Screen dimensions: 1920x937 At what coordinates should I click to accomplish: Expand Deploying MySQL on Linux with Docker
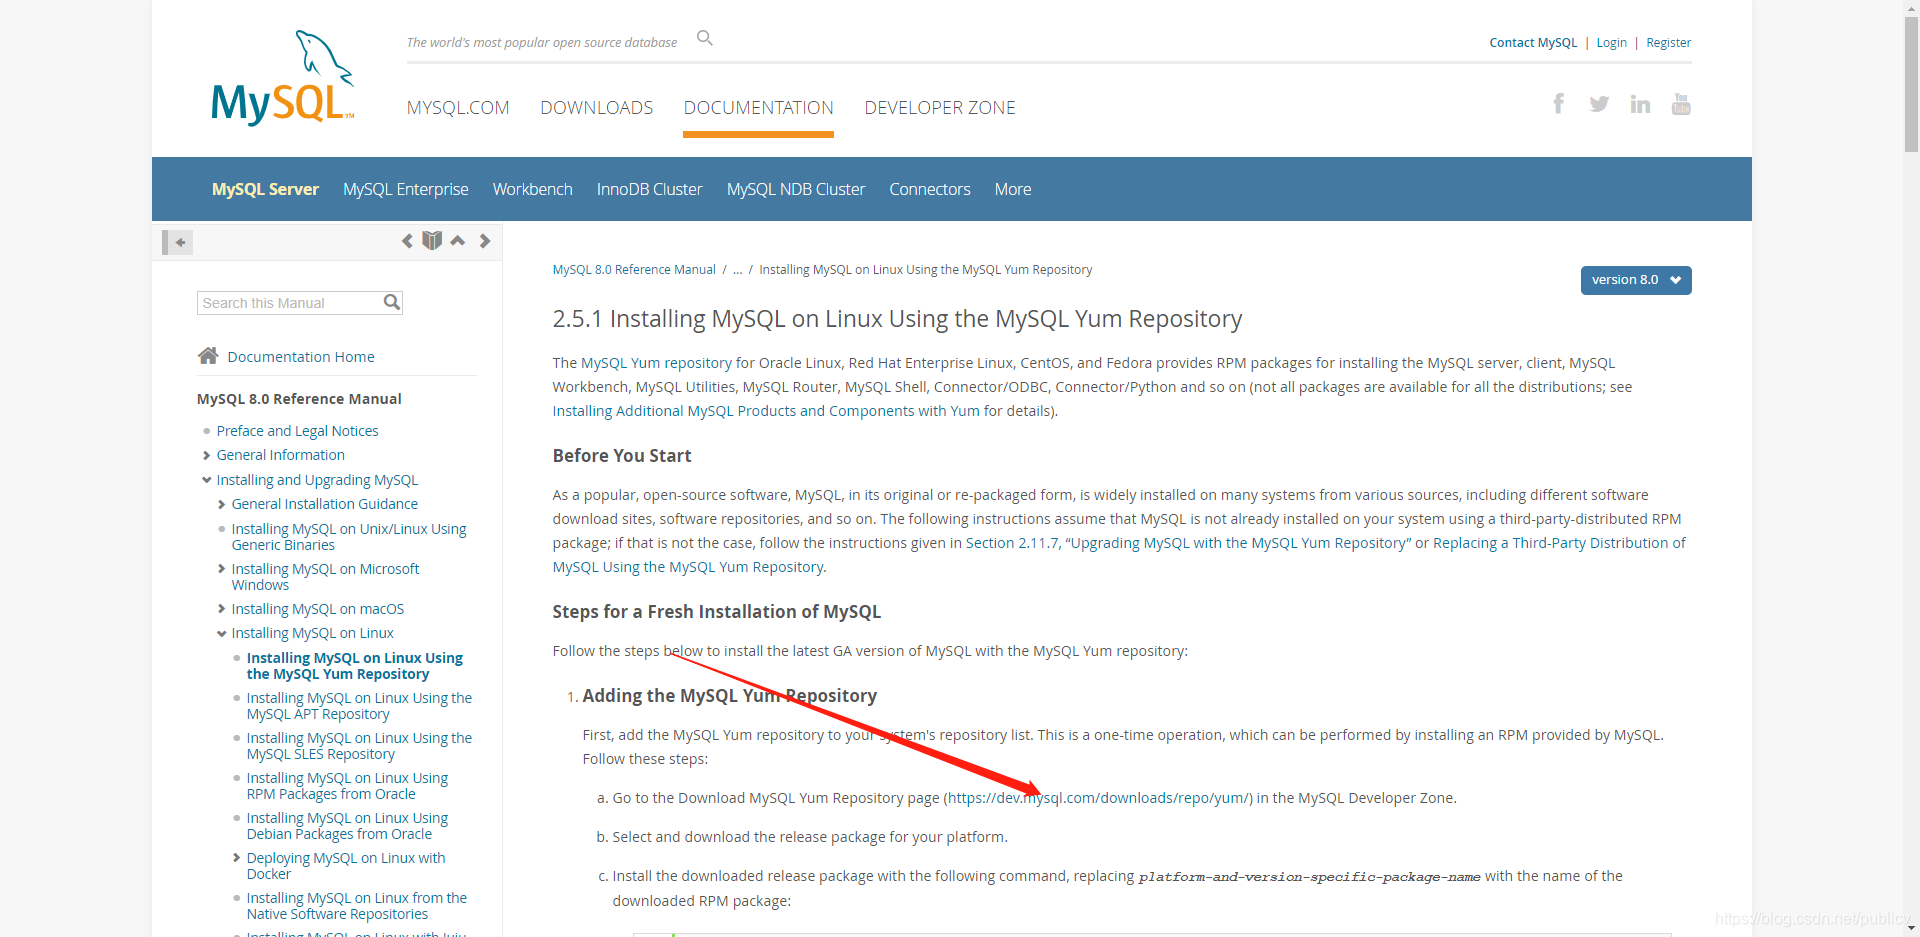point(236,858)
